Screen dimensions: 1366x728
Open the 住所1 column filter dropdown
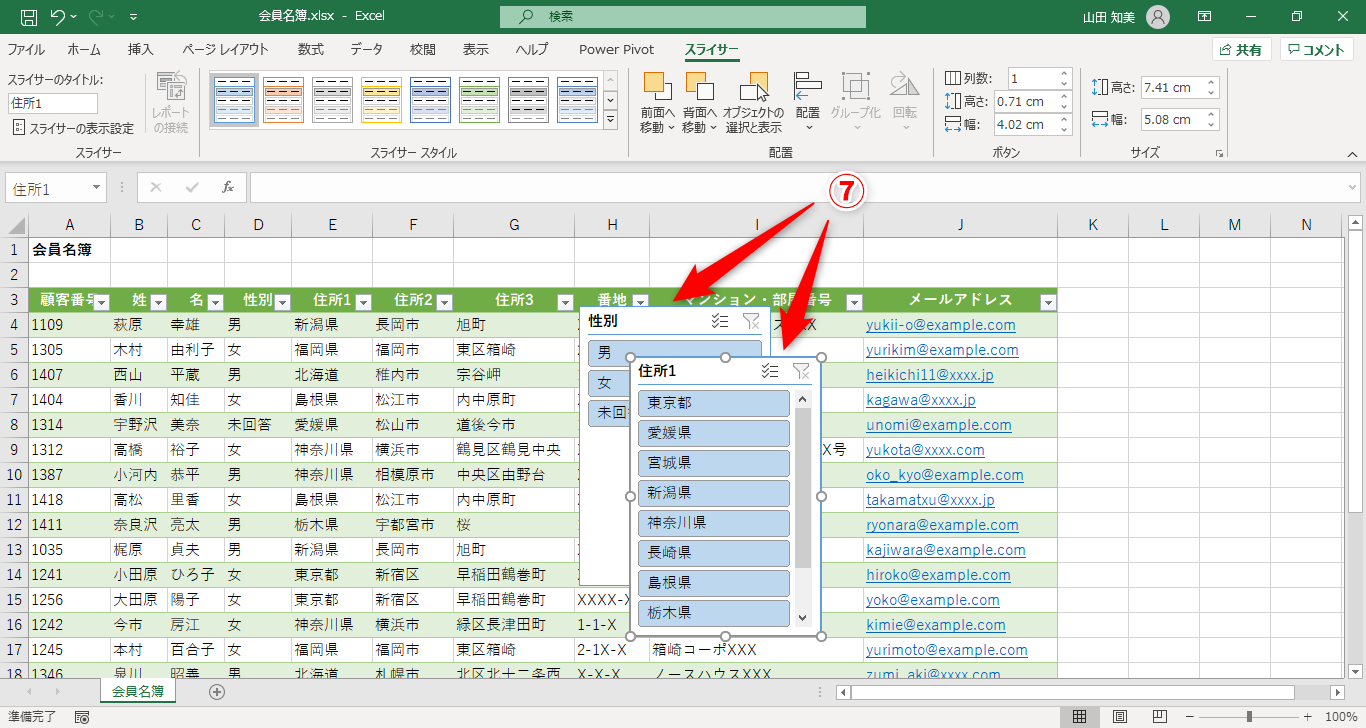click(x=363, y=302)
